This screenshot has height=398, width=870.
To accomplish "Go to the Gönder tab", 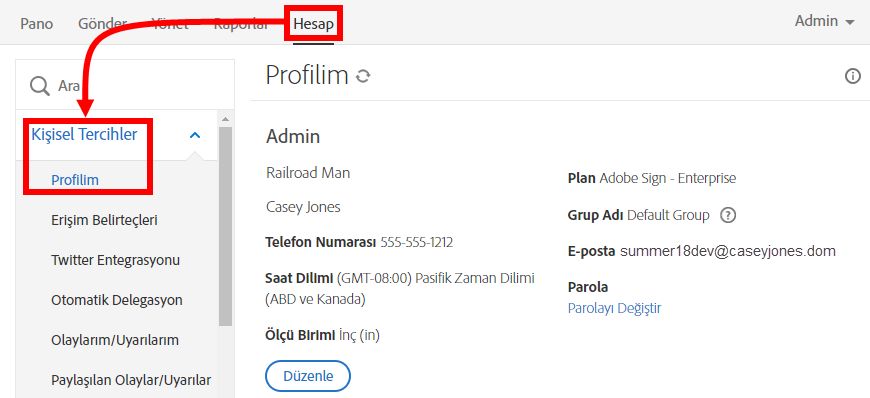I will tap(103, 24).
